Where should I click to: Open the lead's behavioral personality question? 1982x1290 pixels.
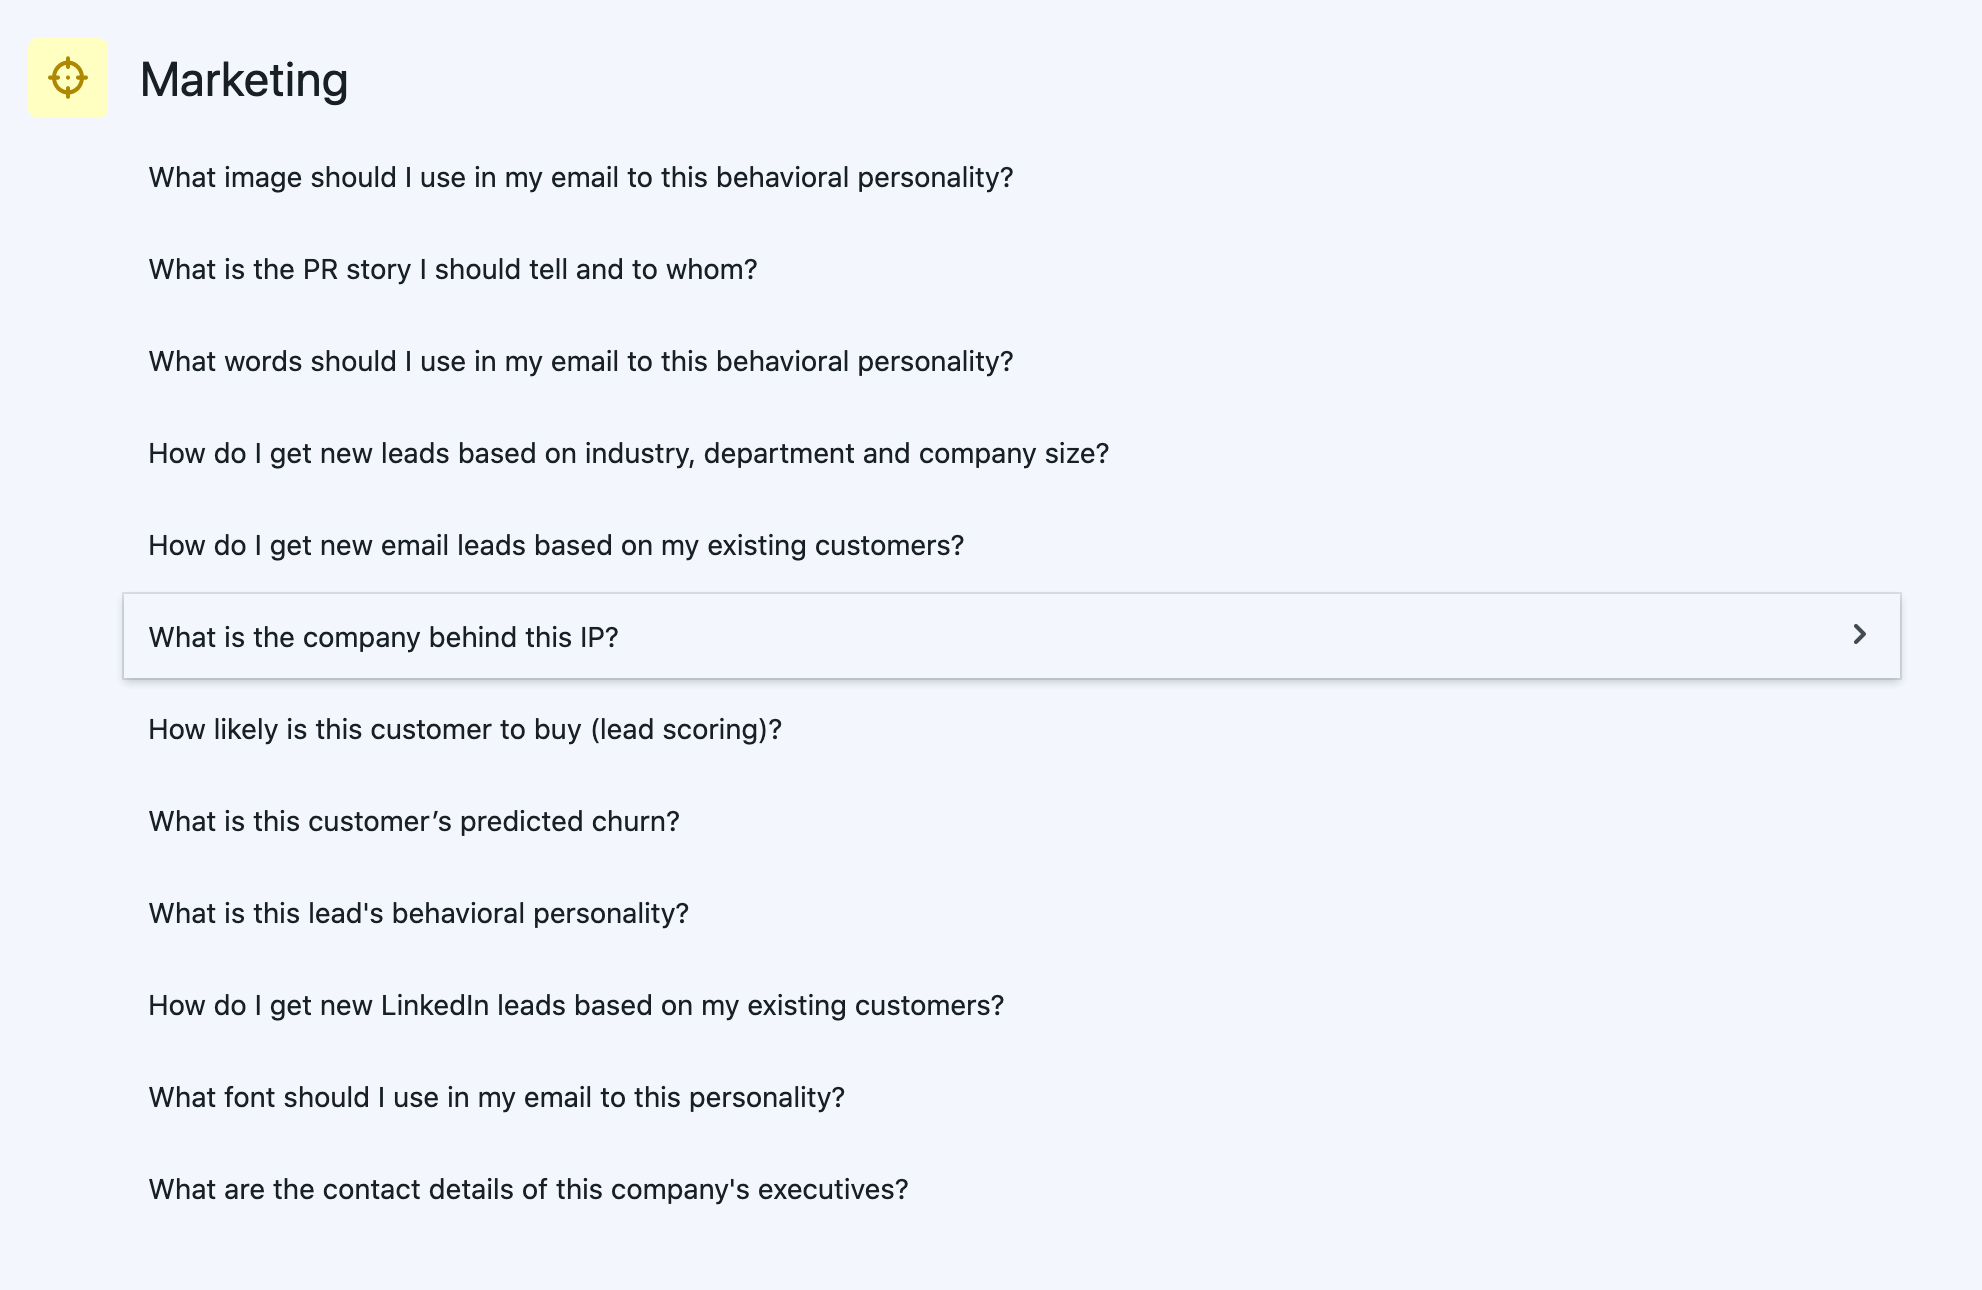tap(419, 914)
